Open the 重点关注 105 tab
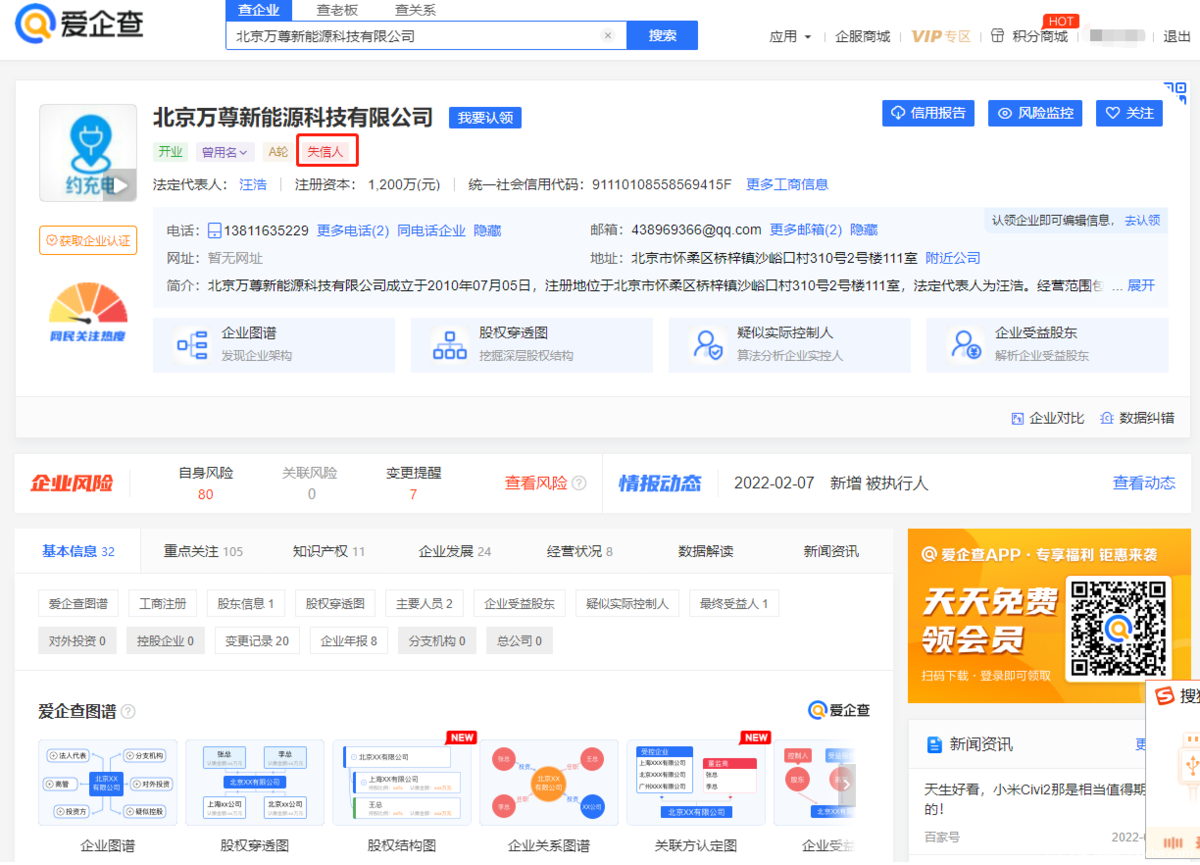The height and width of the screenshot is (865, 1200). coord(204,551)
